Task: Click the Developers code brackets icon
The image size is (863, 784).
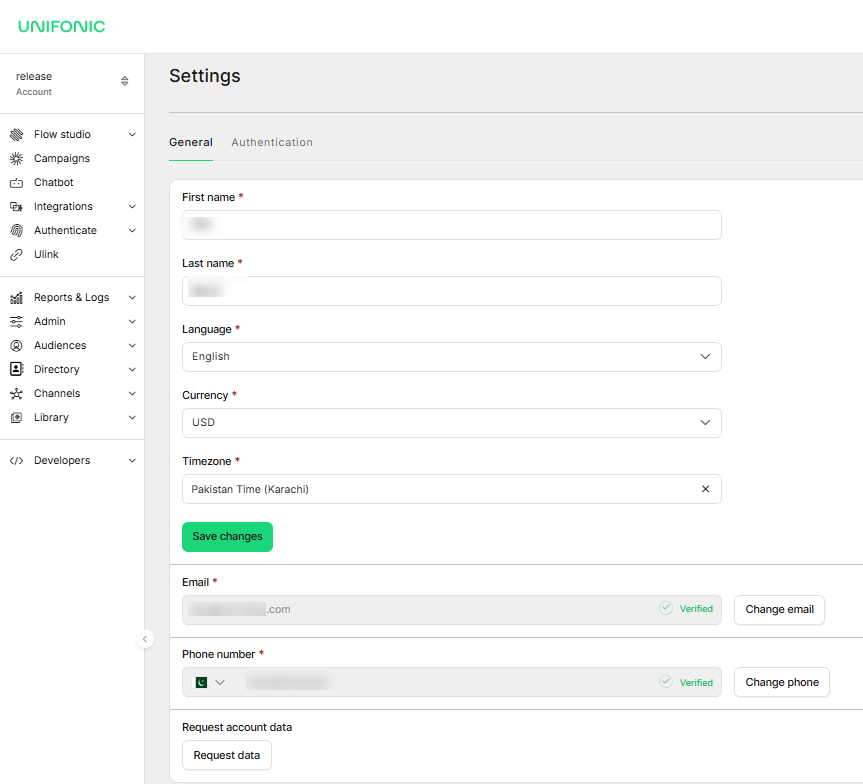Action: click(x=17, y=461)
